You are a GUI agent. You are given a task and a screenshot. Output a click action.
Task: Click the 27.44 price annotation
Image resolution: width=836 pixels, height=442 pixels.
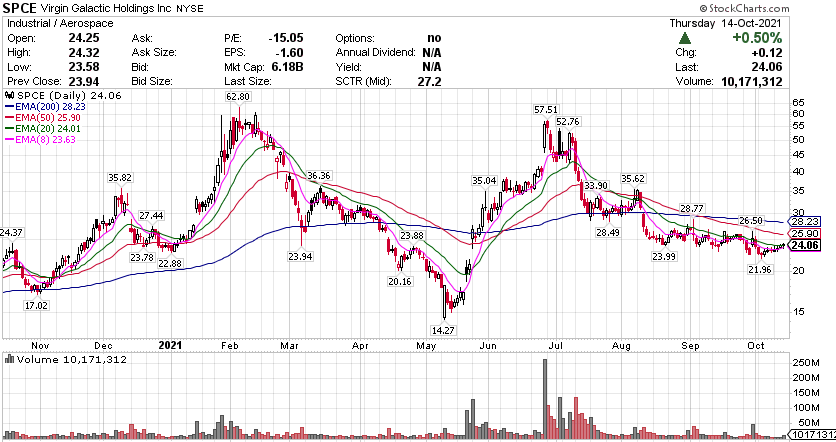pyautogui.click(x=151, y=215)
